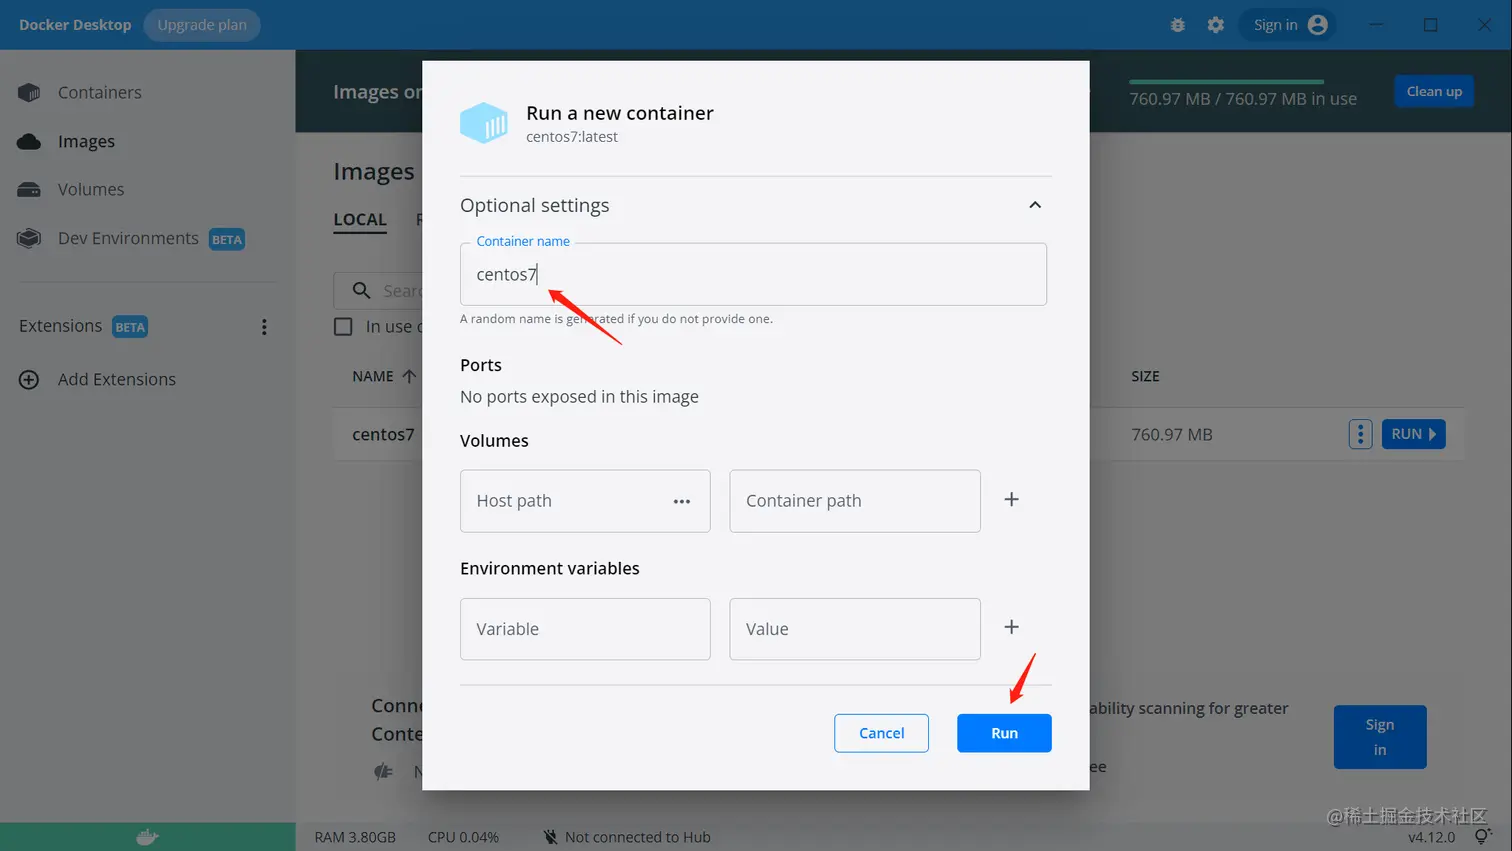
Task: Click the user avatar icon
Action: (1318, 25)
